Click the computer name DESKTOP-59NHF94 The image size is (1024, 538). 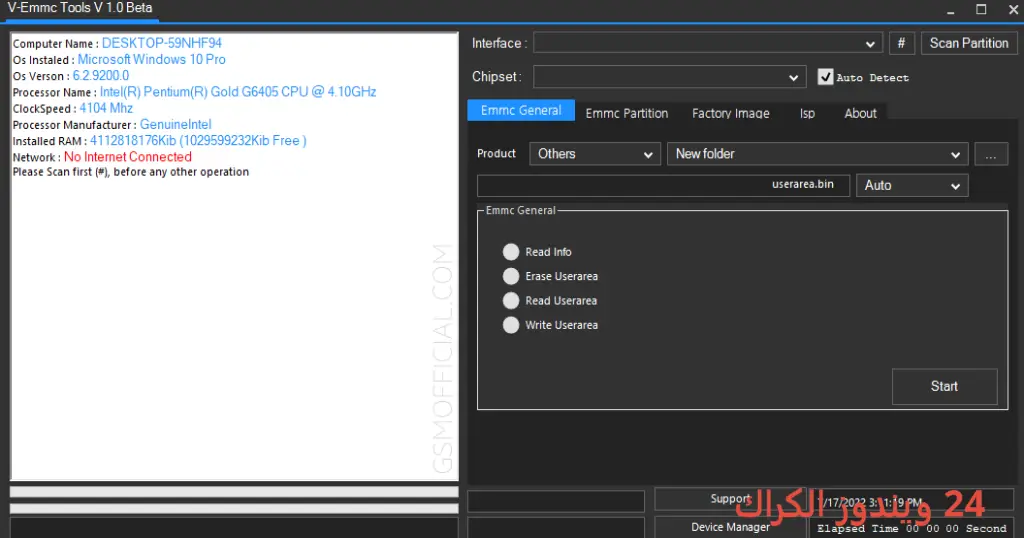tap(162, 43)
